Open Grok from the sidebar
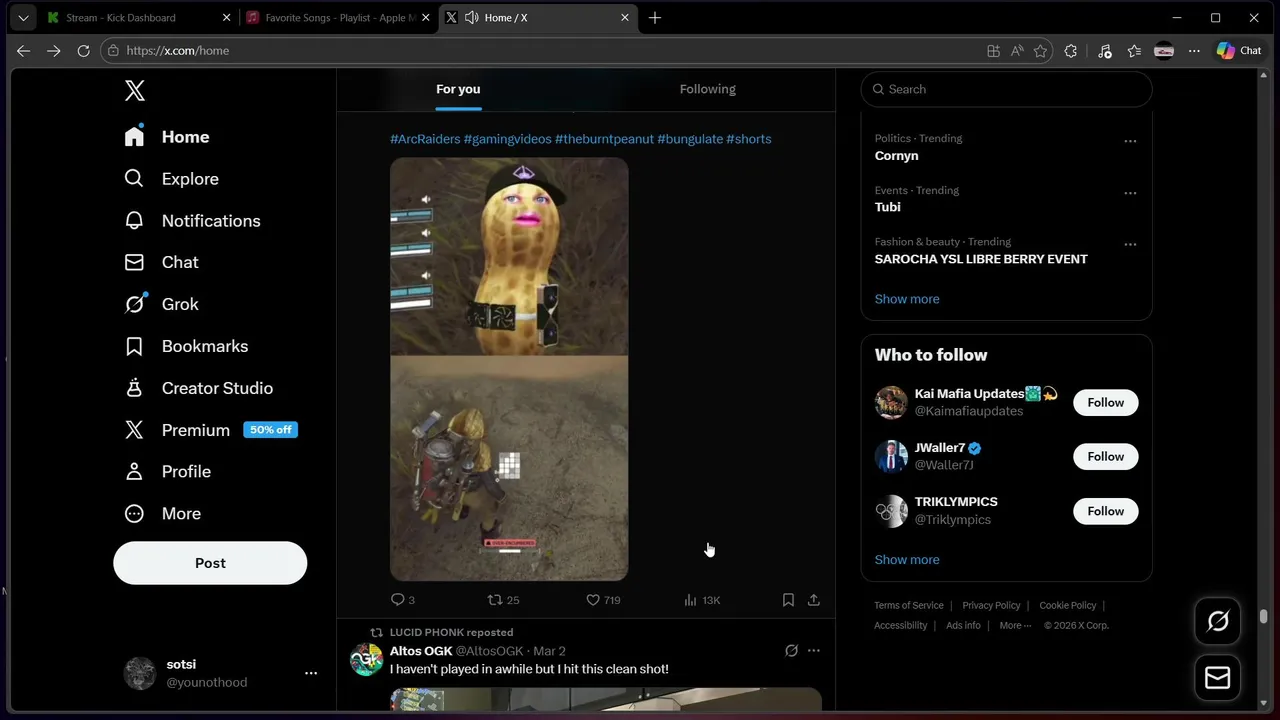Image resolution: width=1280 pixels, height=720 pixels. [161, 304]
